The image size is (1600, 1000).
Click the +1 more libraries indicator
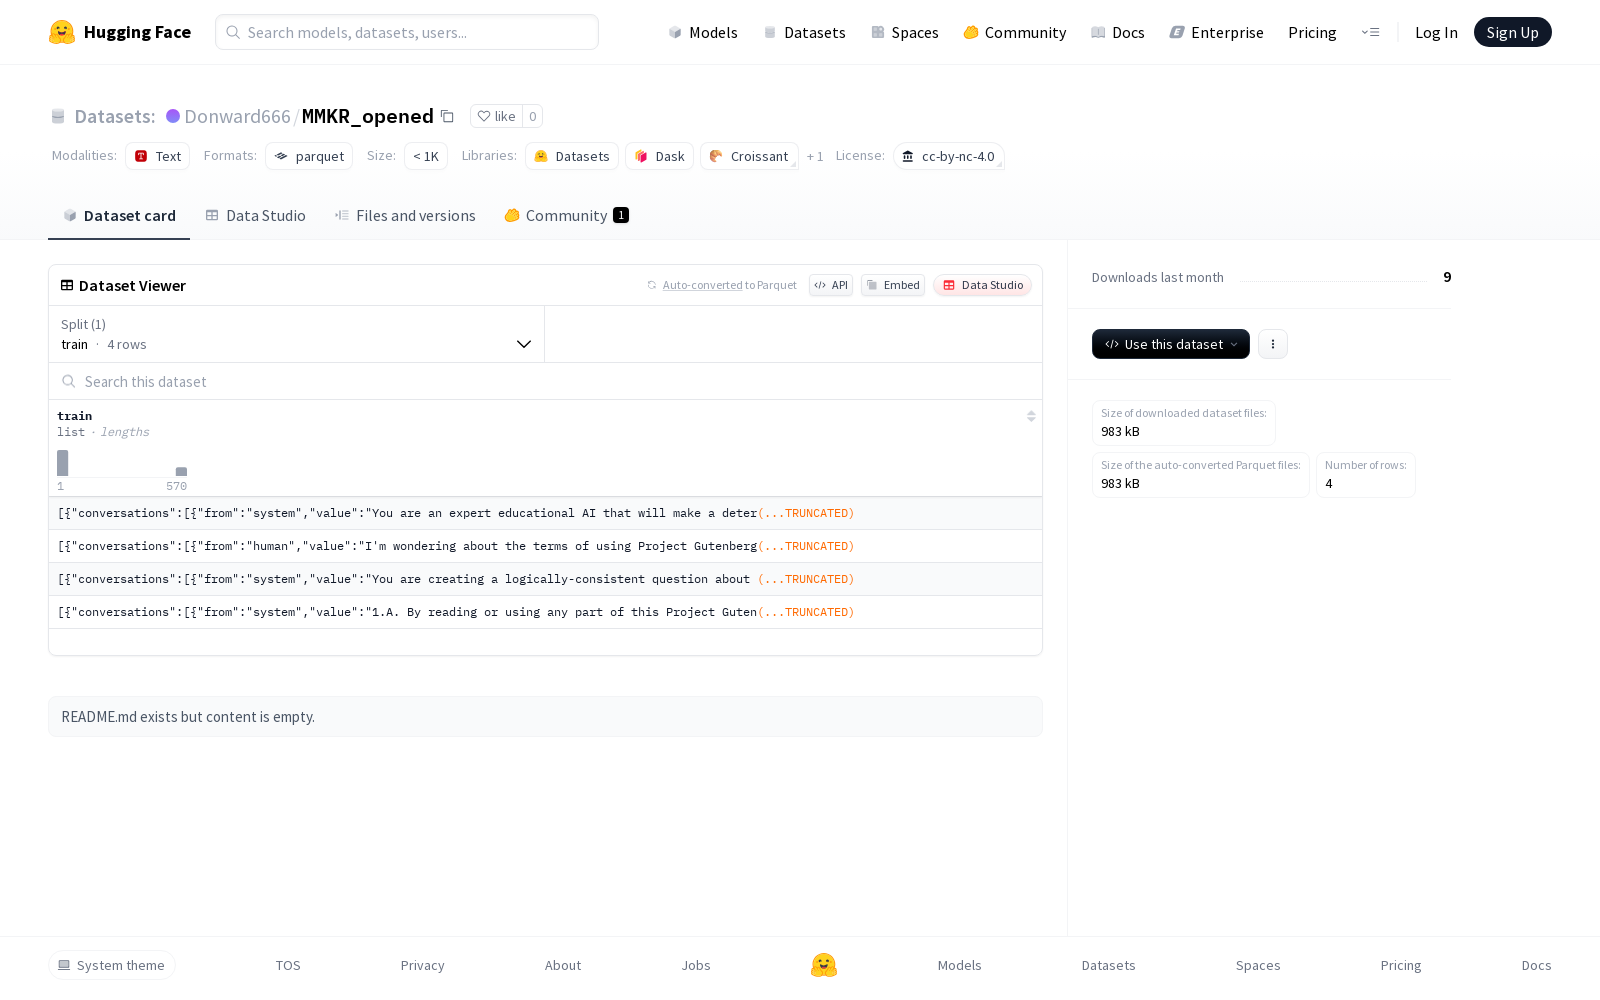815,156
